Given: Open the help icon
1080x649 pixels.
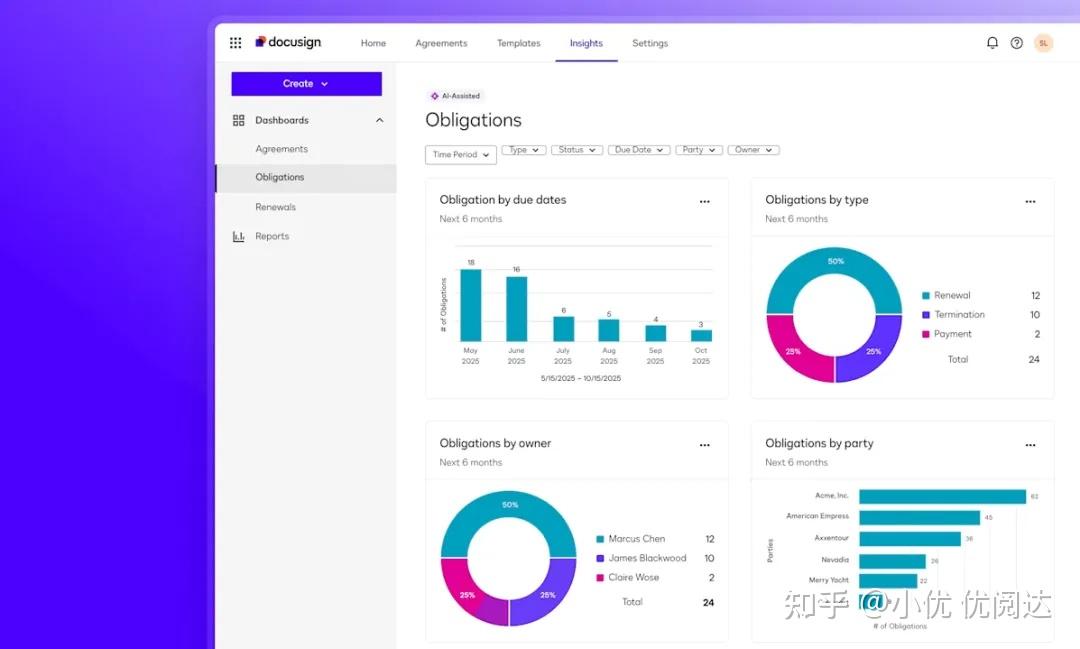Looking at the screenshot, I should 1016,42.
